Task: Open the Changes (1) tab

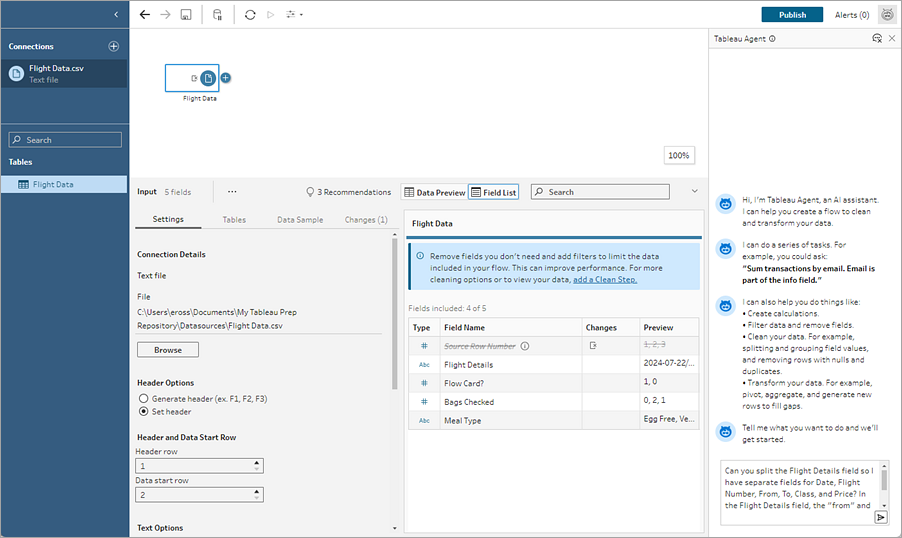Action: coord(366,219)
